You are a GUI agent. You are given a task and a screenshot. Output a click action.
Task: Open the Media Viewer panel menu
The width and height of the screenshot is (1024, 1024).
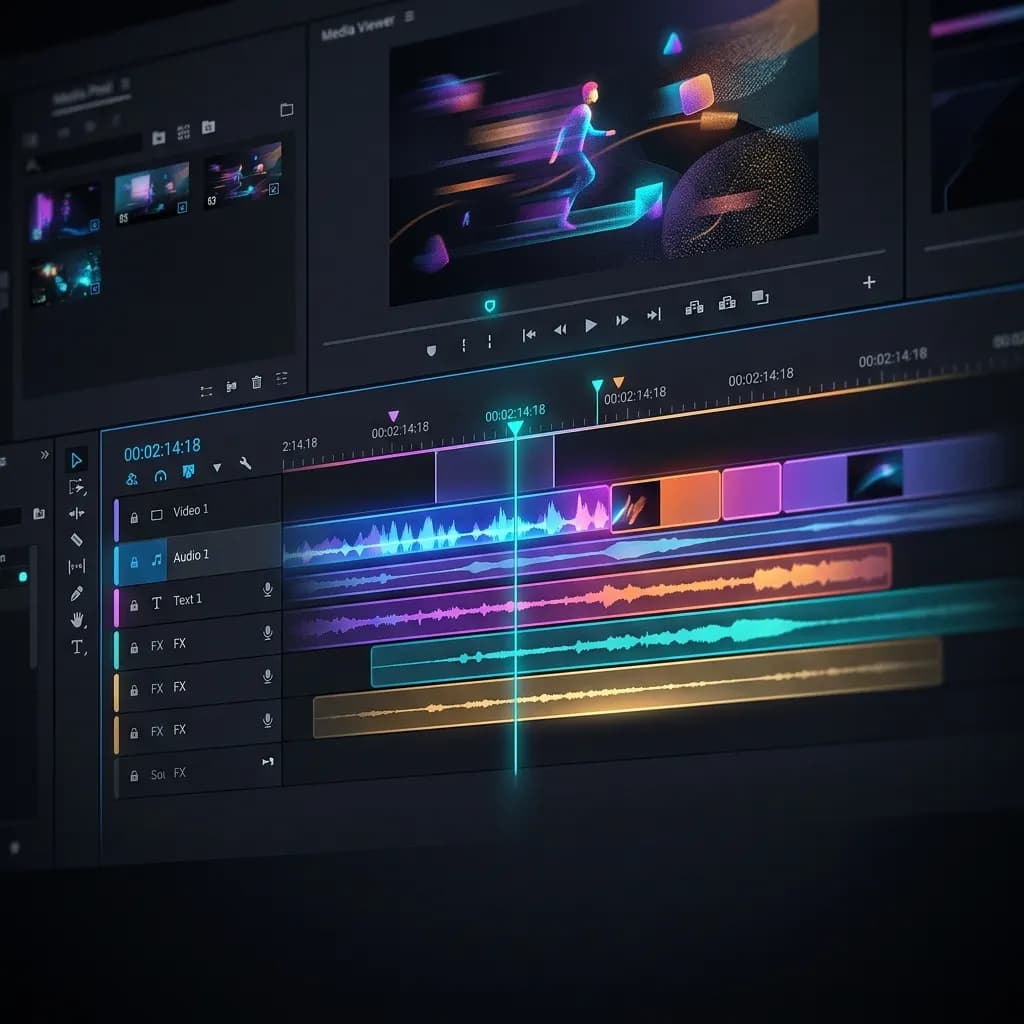click(x=409, y=16)
